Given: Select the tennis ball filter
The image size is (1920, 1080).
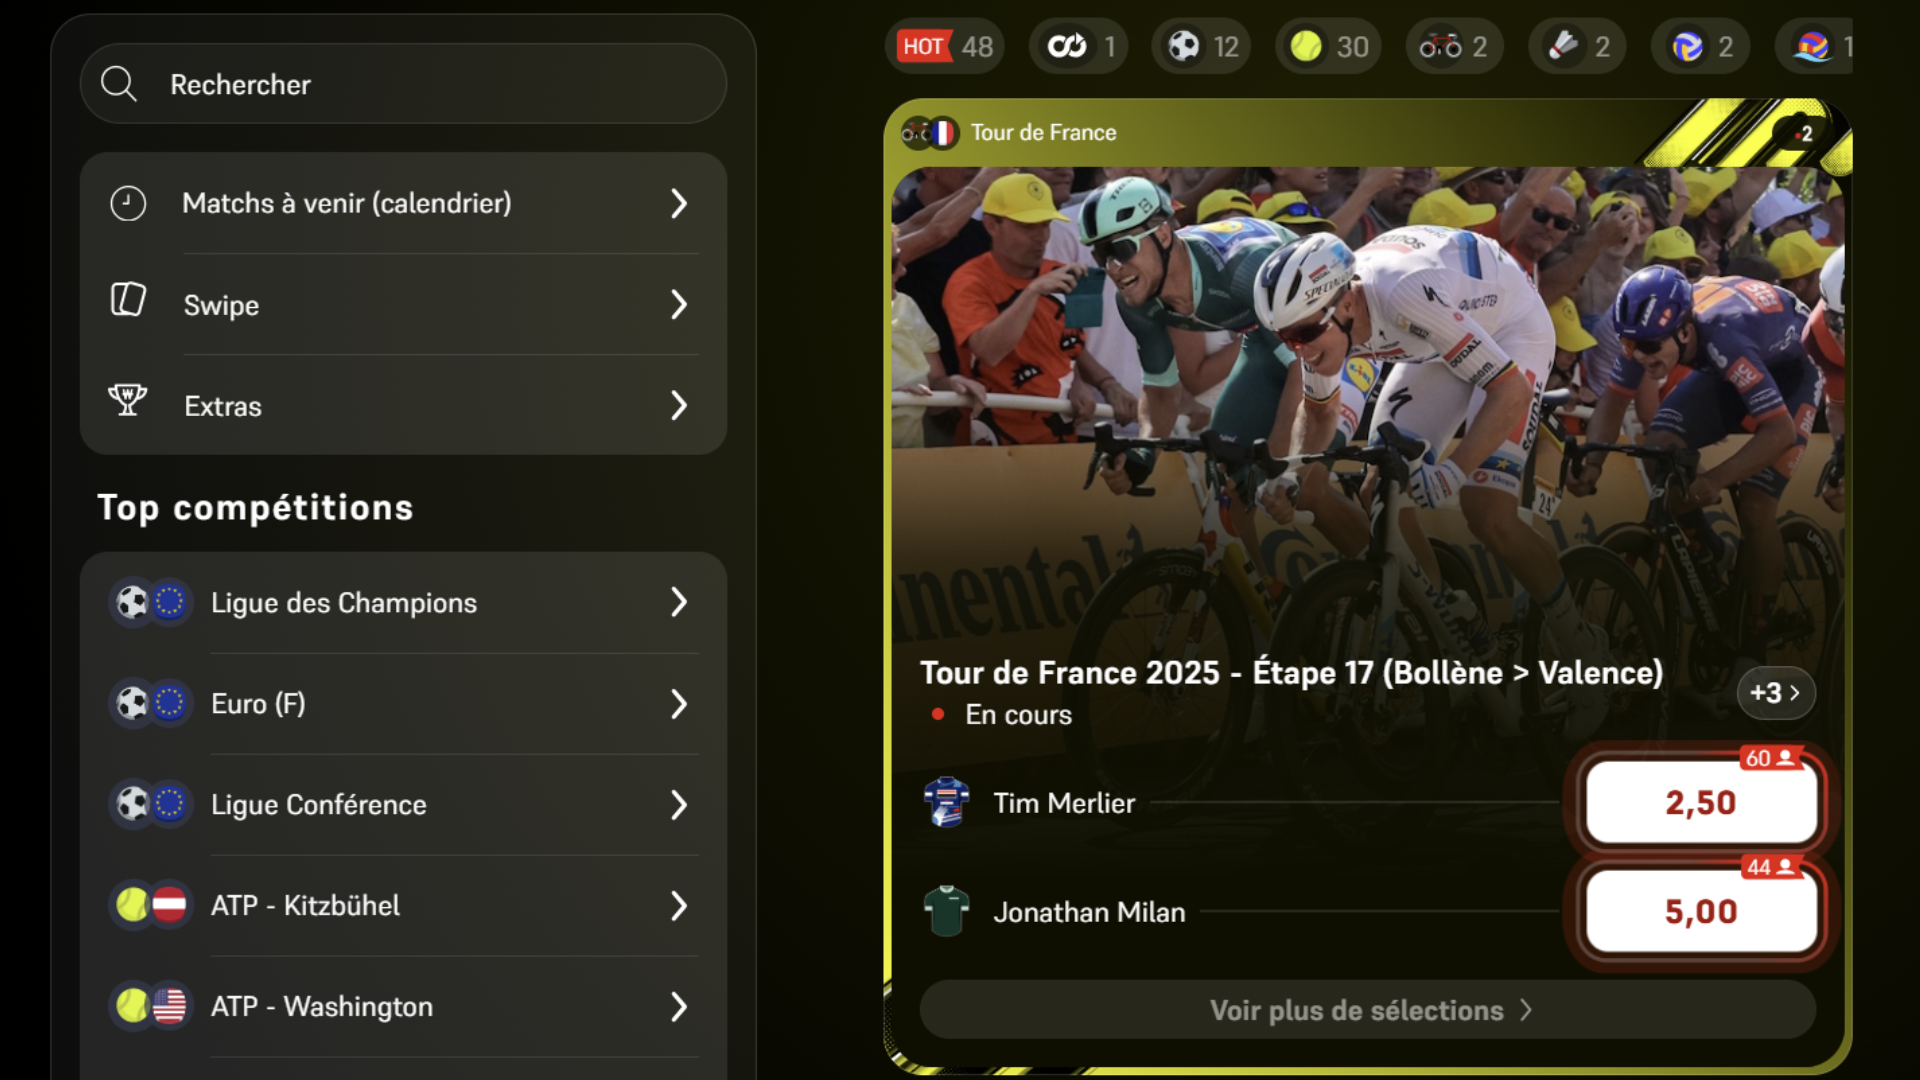Looking at the screenshot, I should coord(1328,47).
